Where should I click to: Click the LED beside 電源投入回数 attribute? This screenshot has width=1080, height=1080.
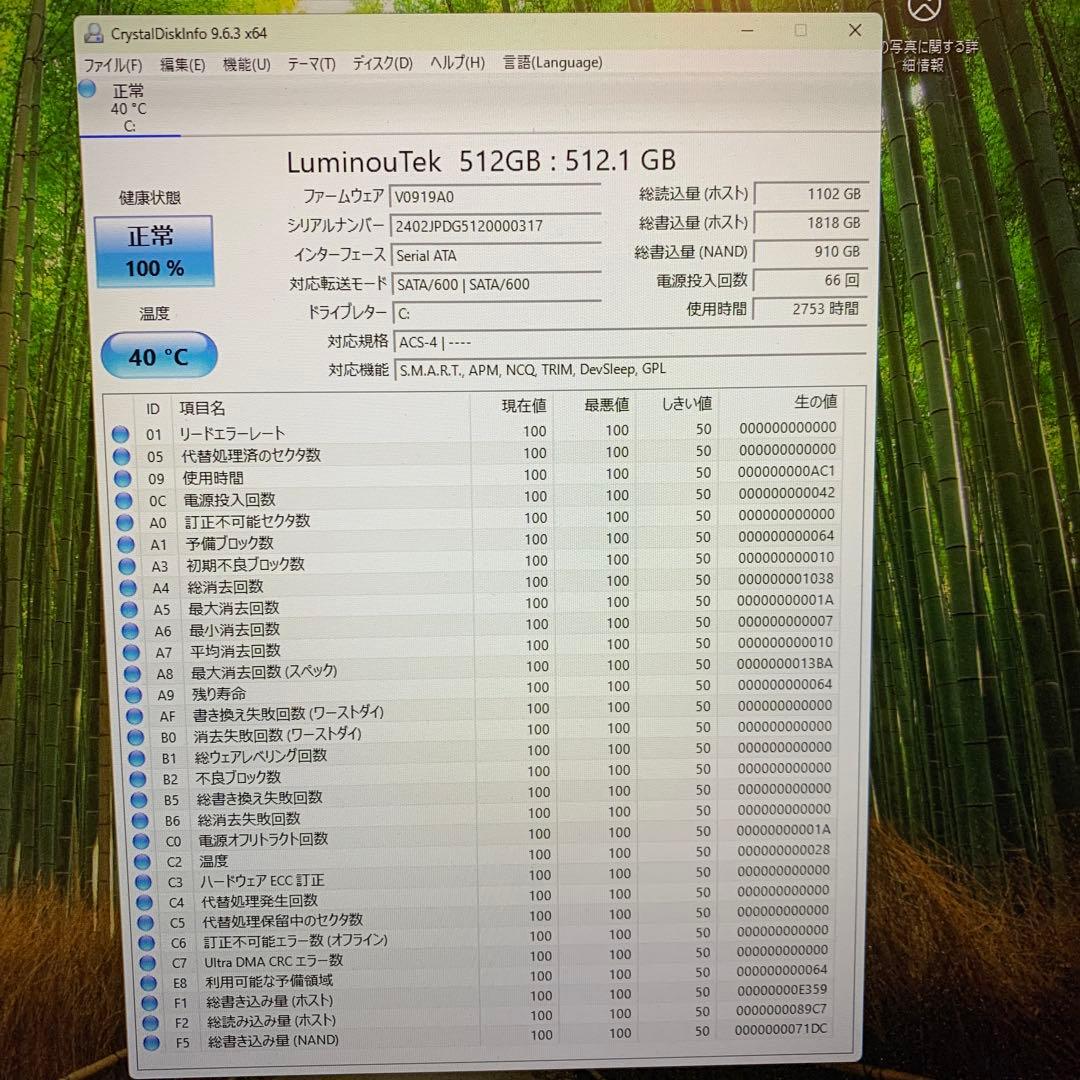point(121,498)
